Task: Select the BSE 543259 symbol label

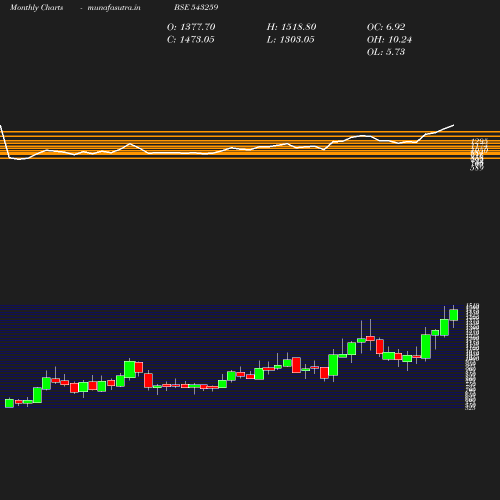Action: [196, 7]
